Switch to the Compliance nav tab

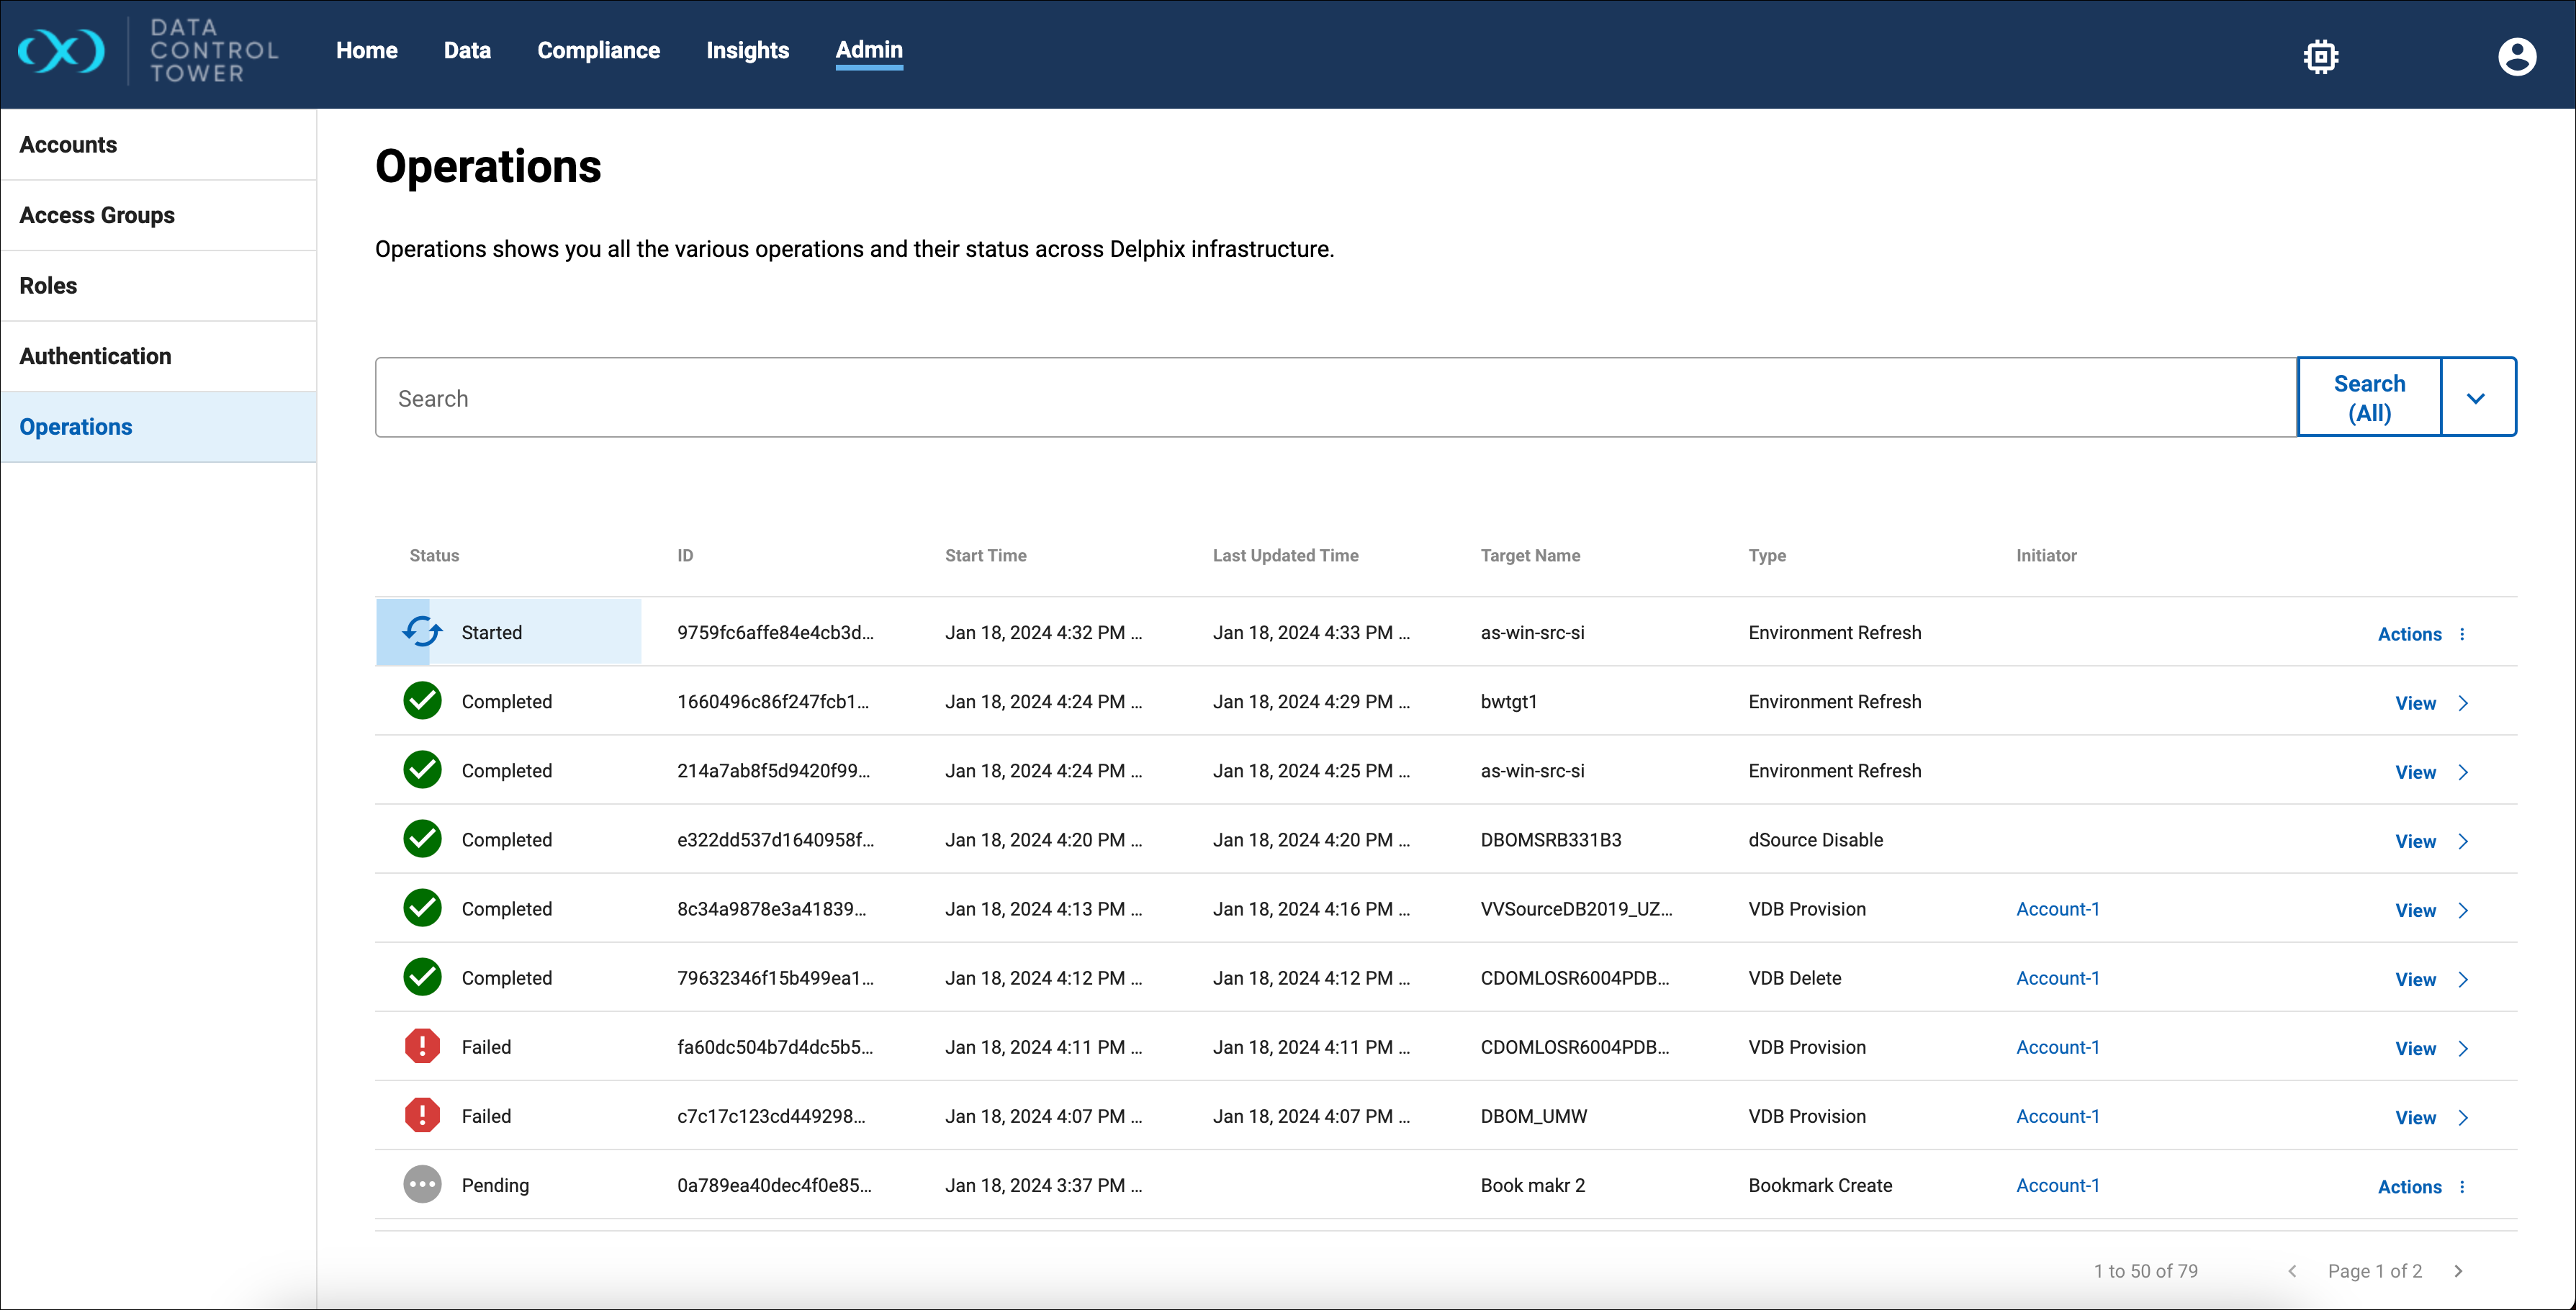[598, 50]
